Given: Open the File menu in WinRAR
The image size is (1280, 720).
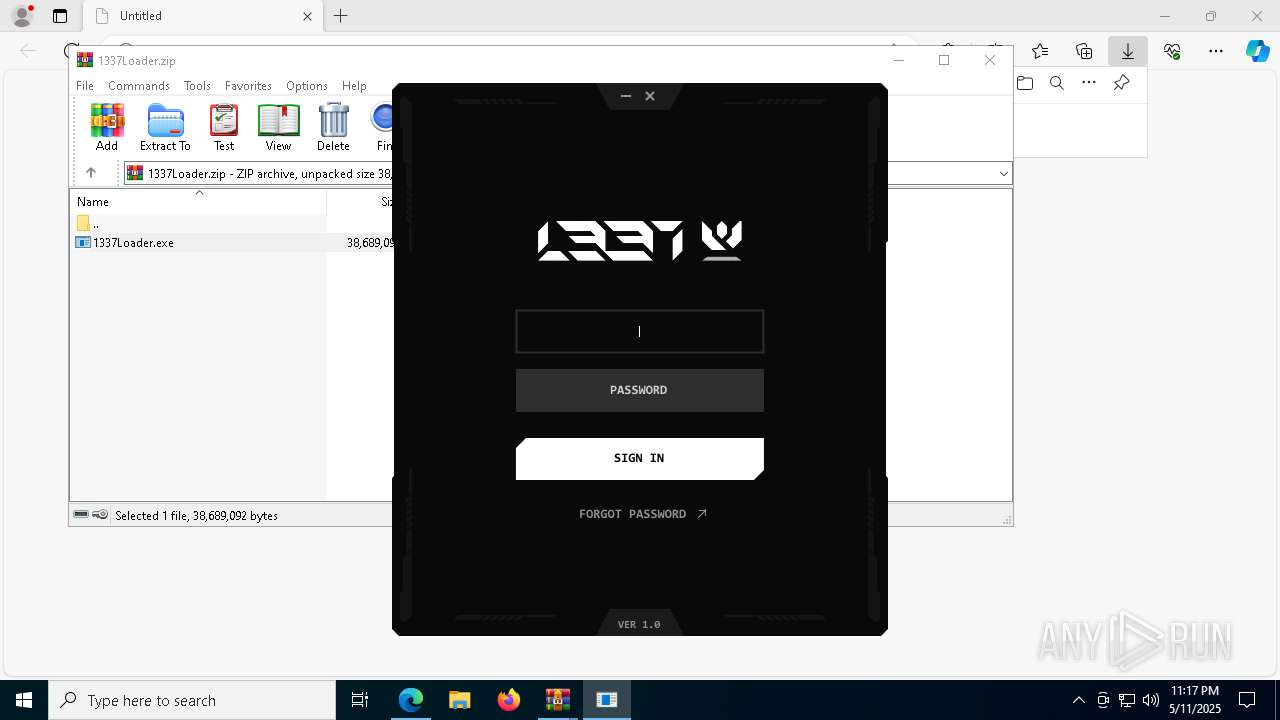Looking at the screenshot, I should [x=85, y=86].
